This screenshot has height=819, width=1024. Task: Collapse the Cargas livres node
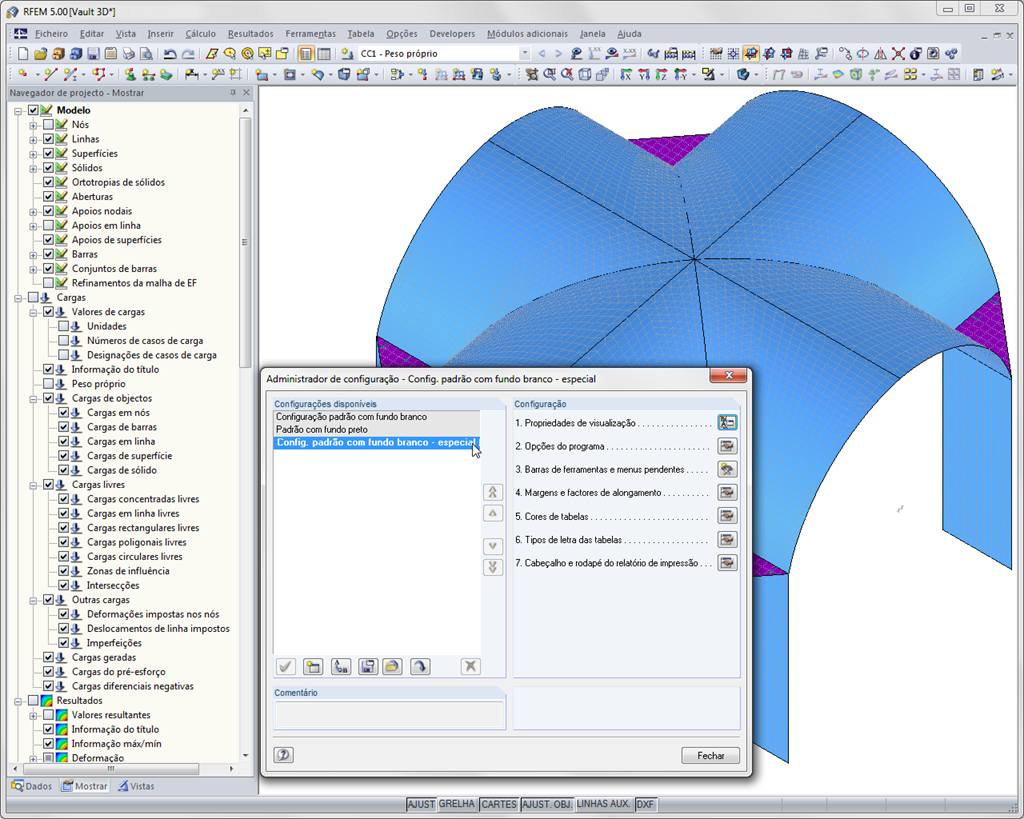click(33, 485)
